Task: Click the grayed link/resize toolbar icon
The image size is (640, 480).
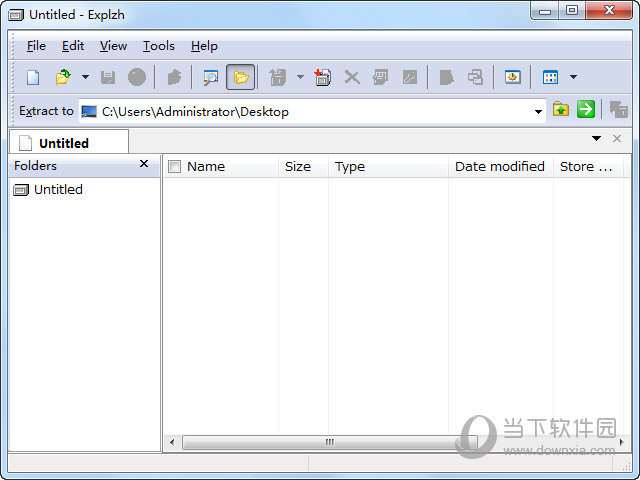Action: (x=410, y=77)
